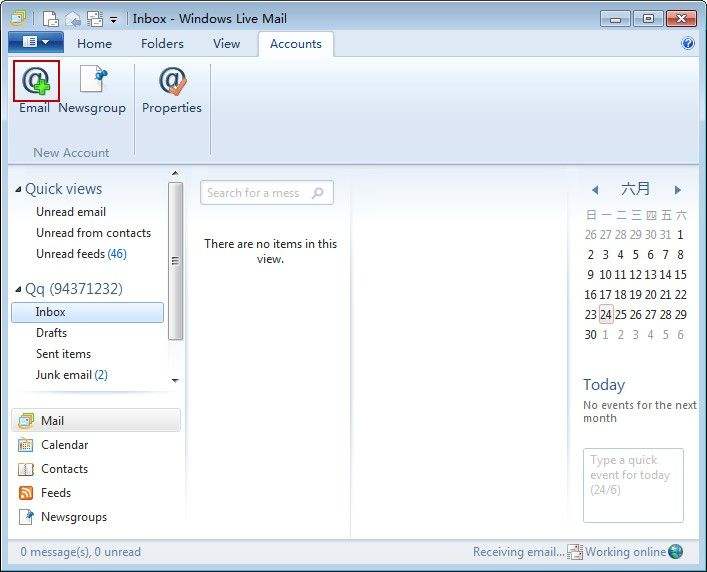The height and width of the screenshot is (572, 707).
Task: Go to previous month in calendar
Action: pos(595,190)
